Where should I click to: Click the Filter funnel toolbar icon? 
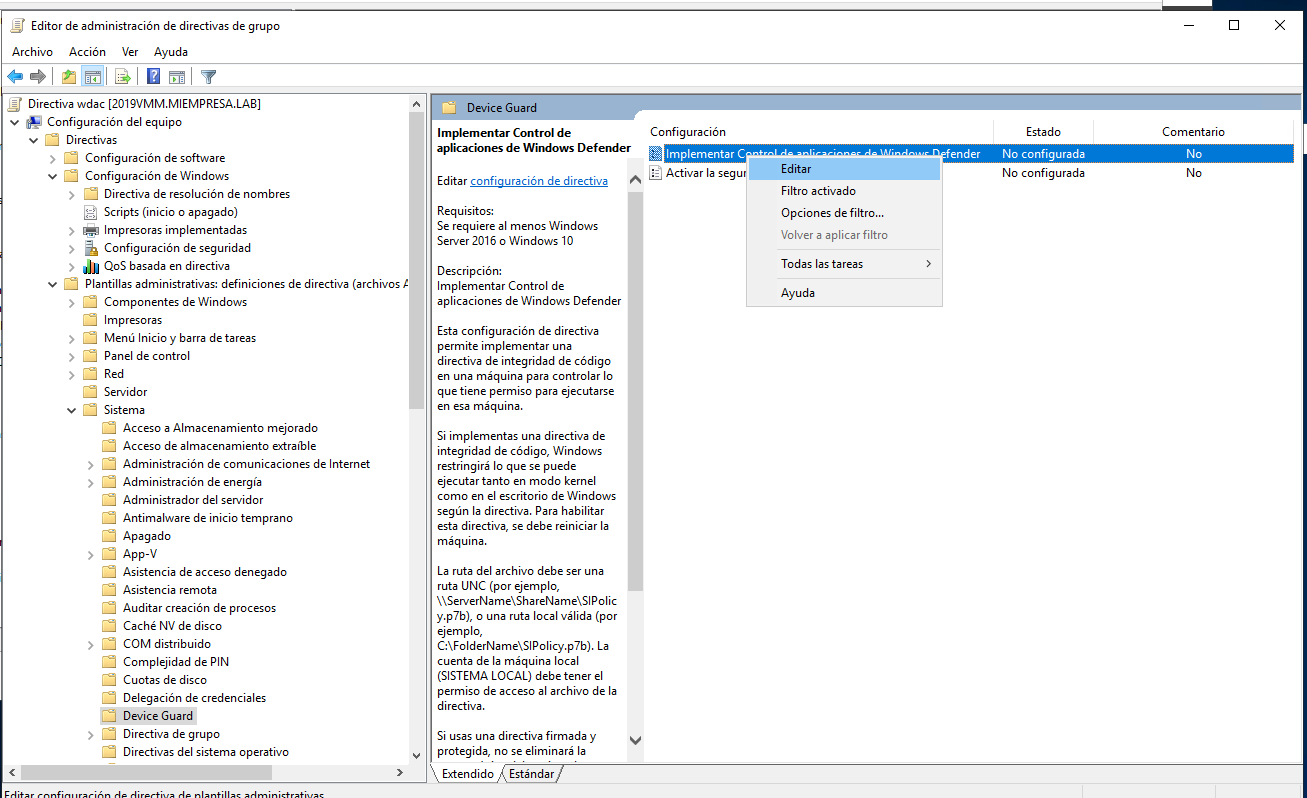208,77
